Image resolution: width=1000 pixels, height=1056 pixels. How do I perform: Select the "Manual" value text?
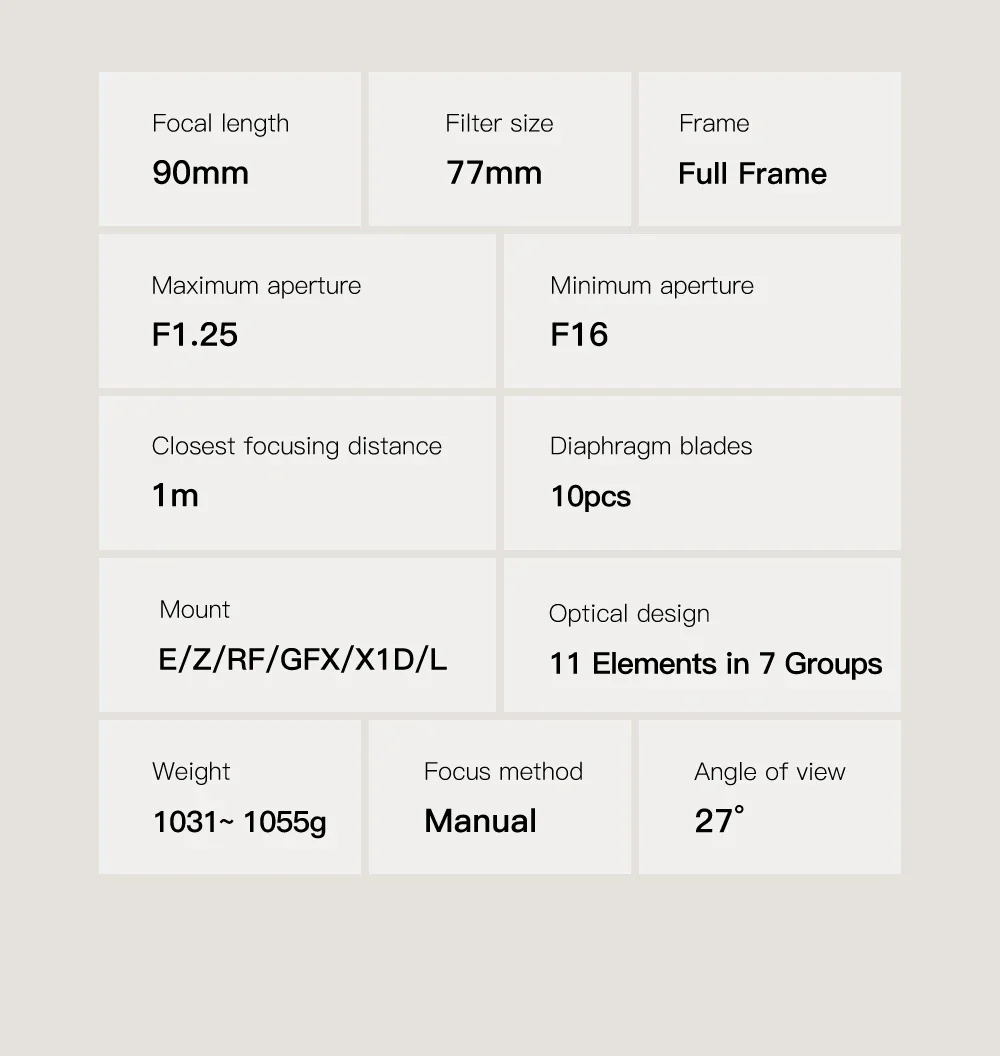(481, 821)
